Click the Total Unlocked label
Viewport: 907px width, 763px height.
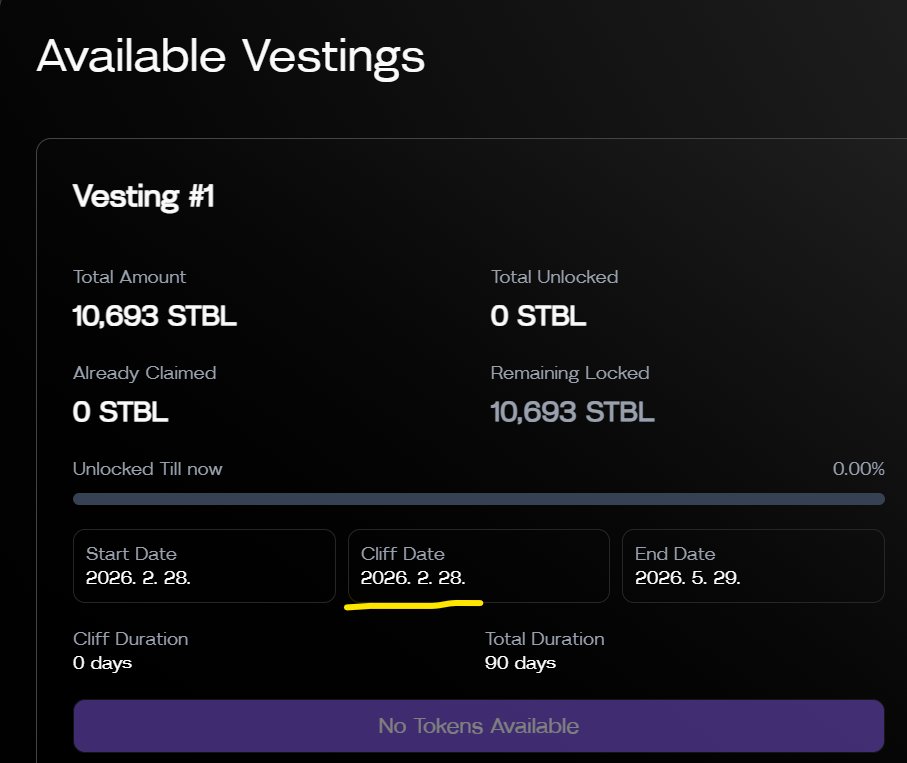click(554, 277)
